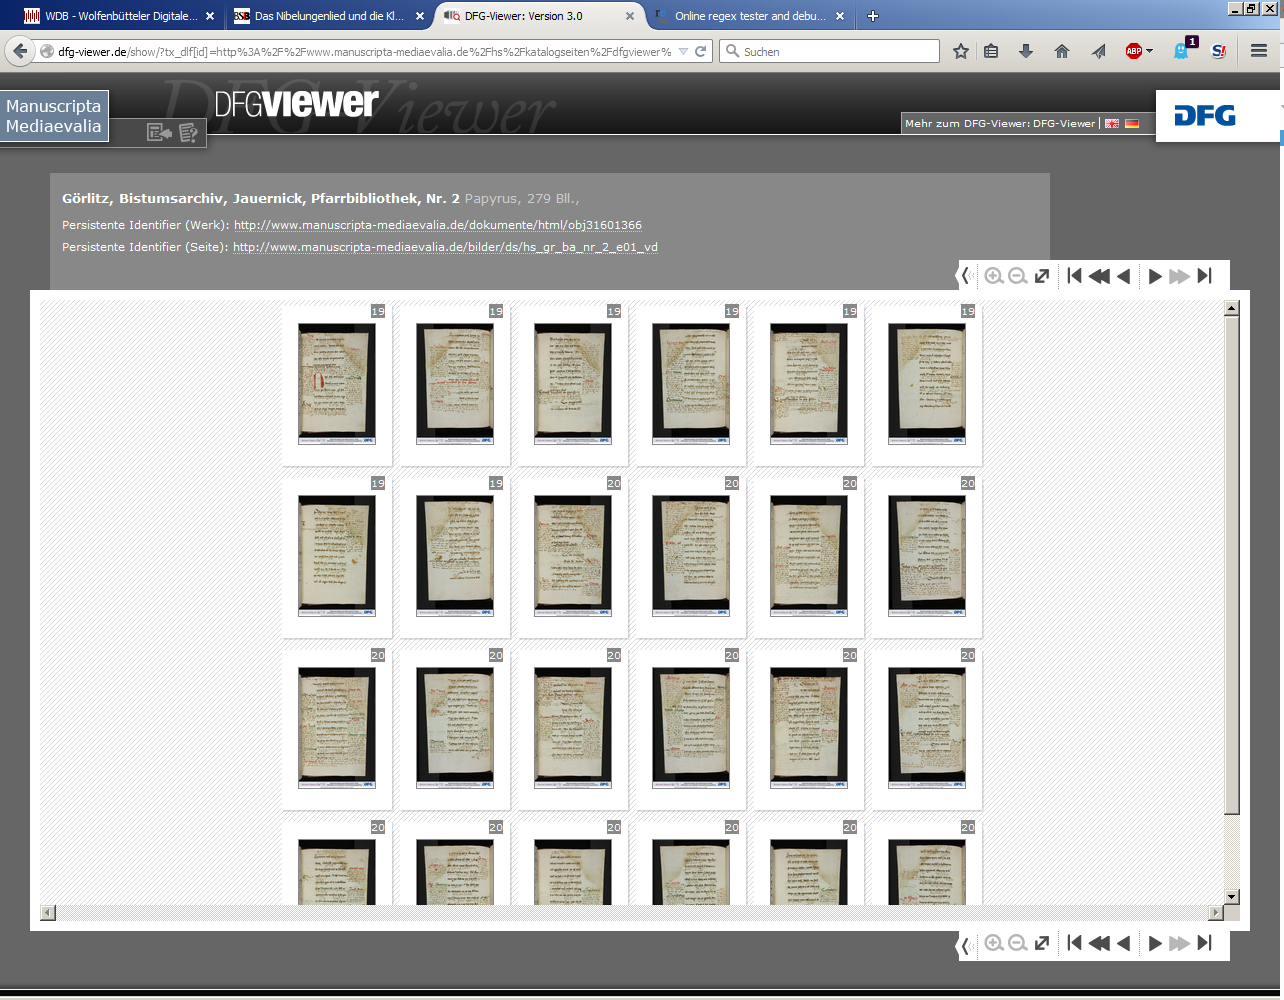Switch language with the German flag icon

[x=1132, y=124]
